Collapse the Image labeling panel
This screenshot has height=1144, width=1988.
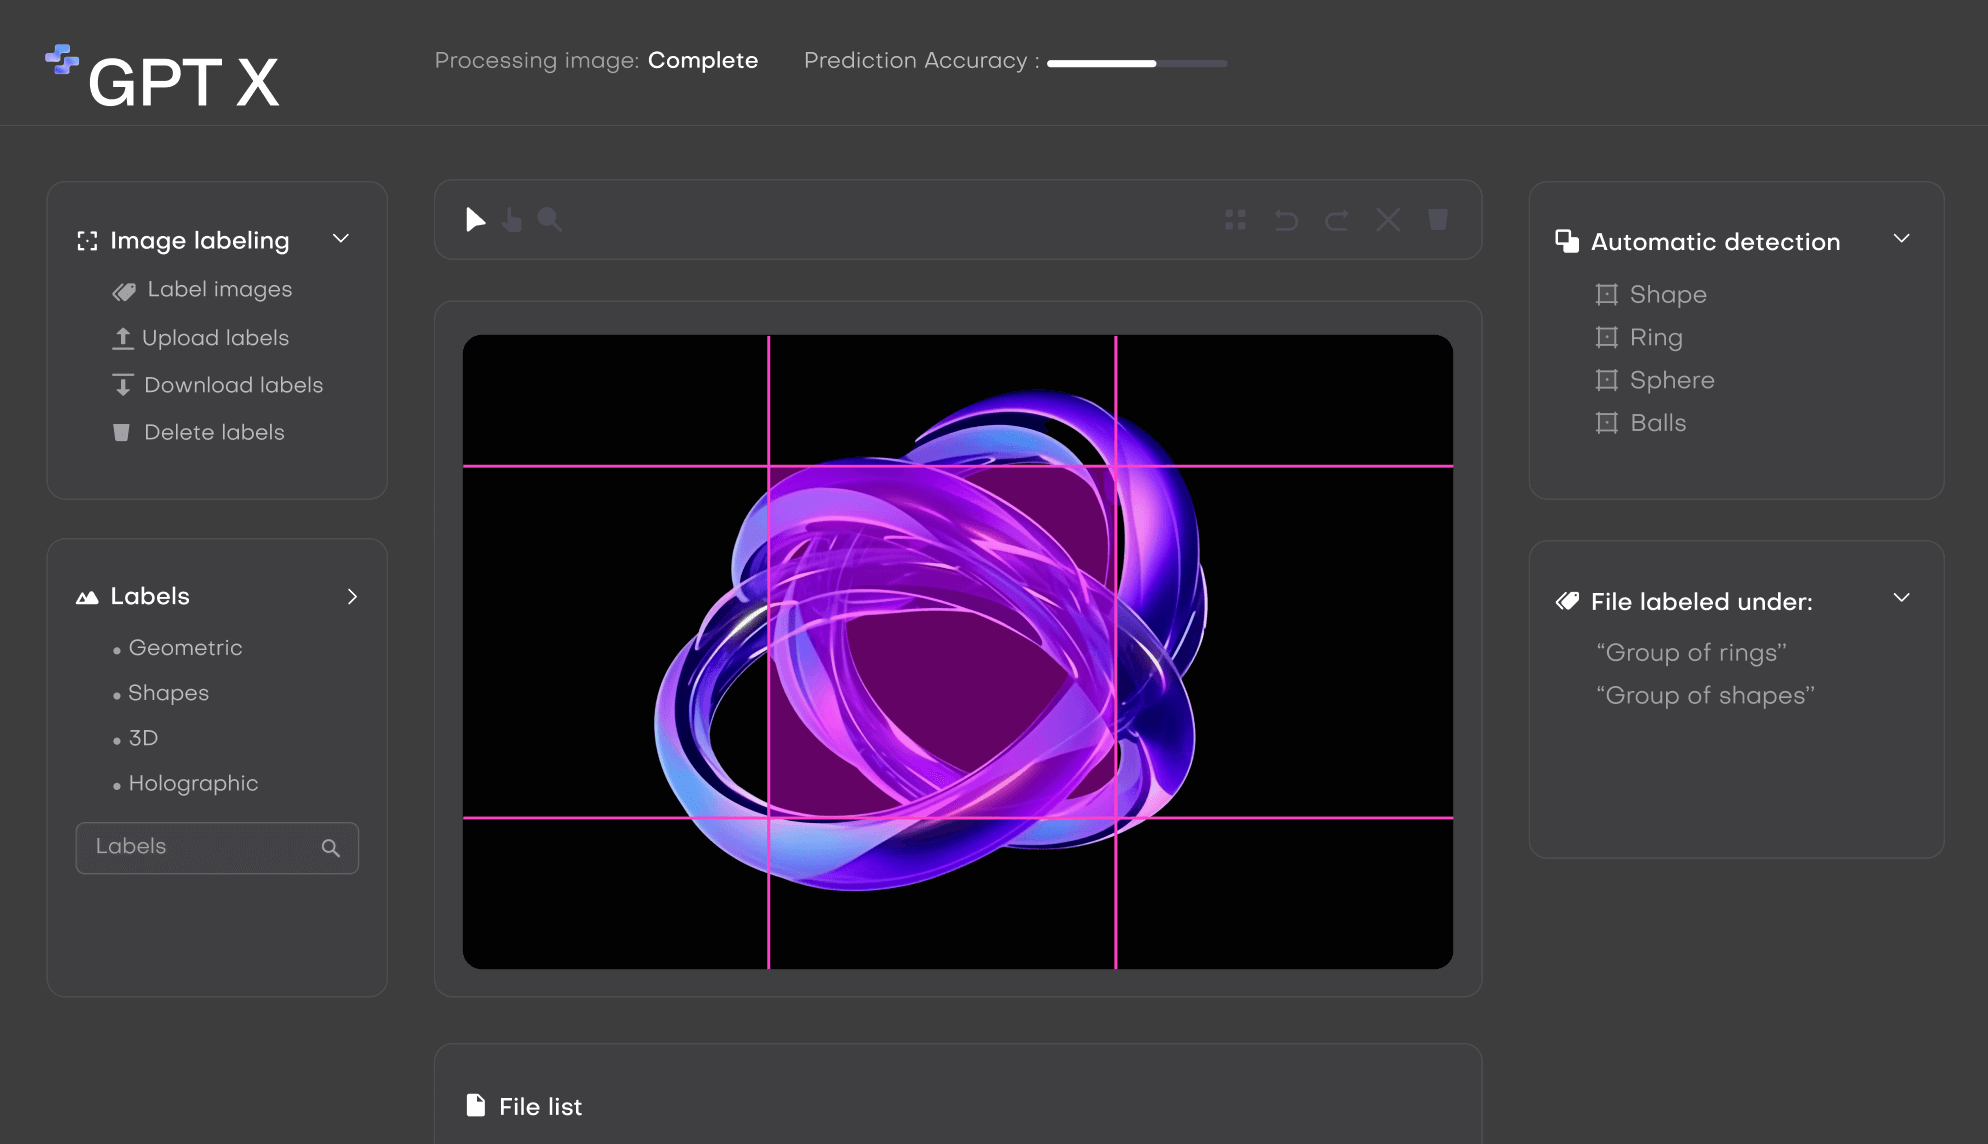click(340, 238)
